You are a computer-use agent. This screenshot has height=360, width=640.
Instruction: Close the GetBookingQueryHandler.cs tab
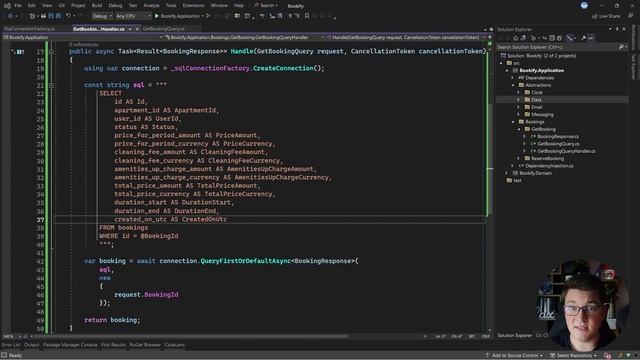click(137, 29)
